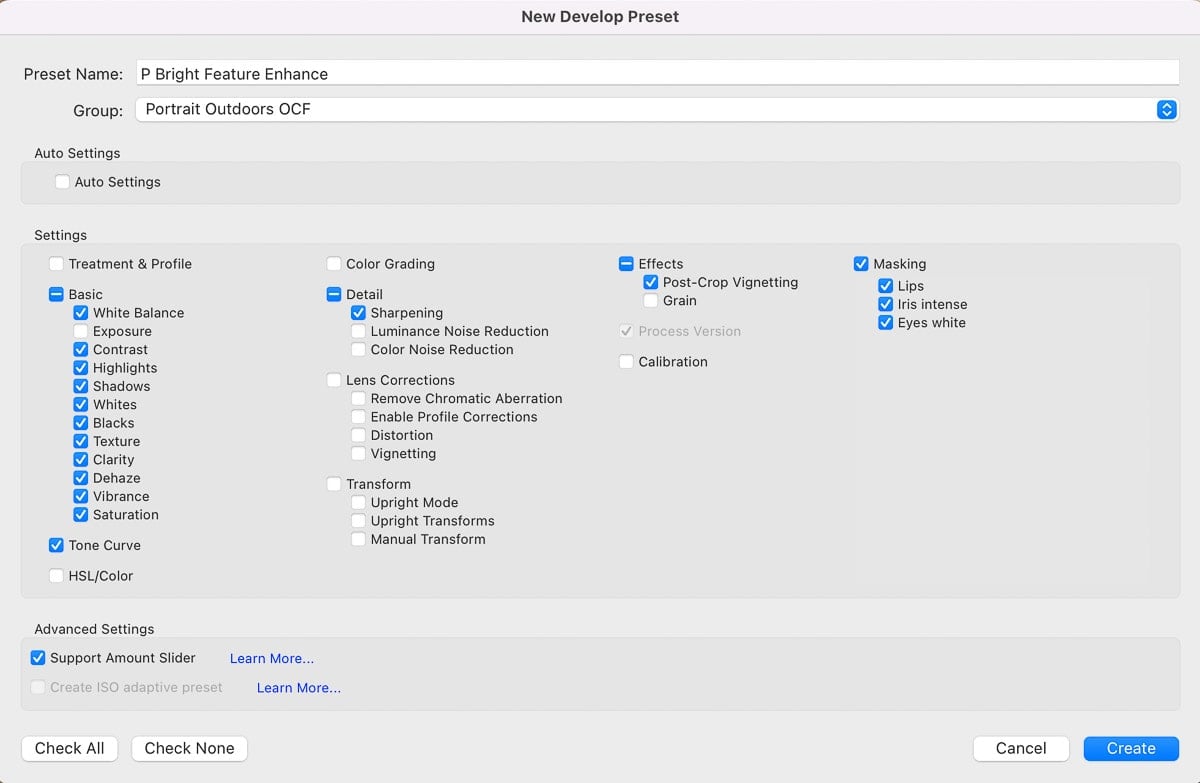1200x783 pixels.
Task: Click the Preset Name text field
Action: tap(657, 73)
